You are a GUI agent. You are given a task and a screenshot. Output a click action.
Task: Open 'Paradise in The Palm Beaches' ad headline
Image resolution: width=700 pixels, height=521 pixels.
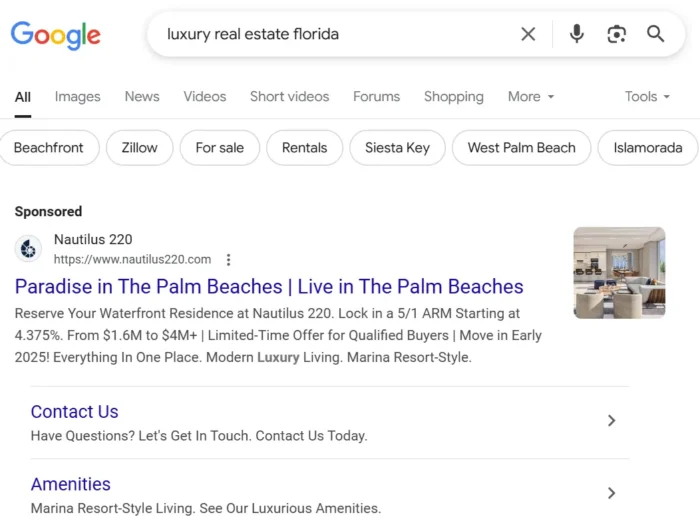[x=269, y=287]
